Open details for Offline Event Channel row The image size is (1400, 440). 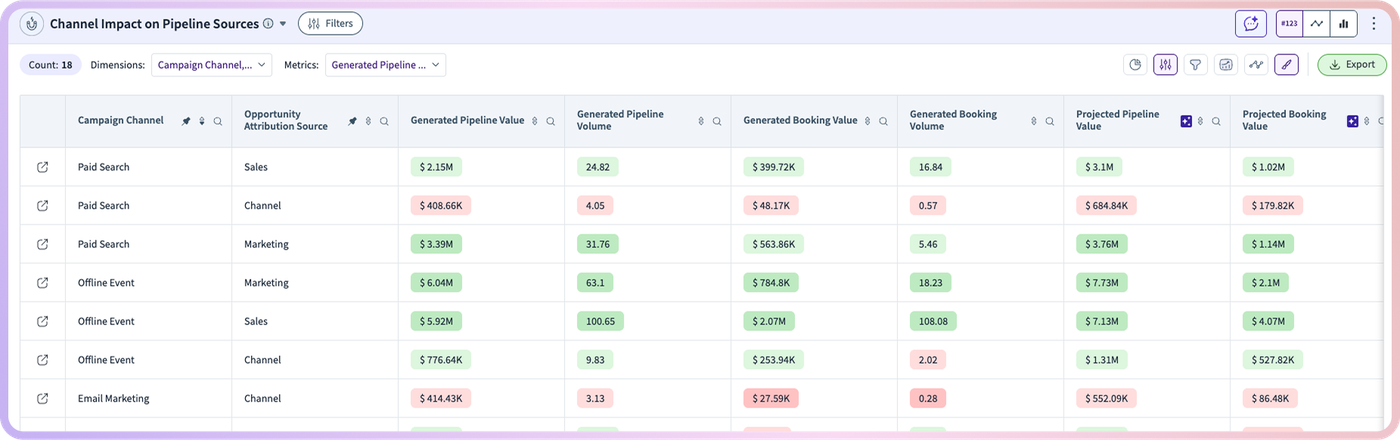tap(42, 360)
